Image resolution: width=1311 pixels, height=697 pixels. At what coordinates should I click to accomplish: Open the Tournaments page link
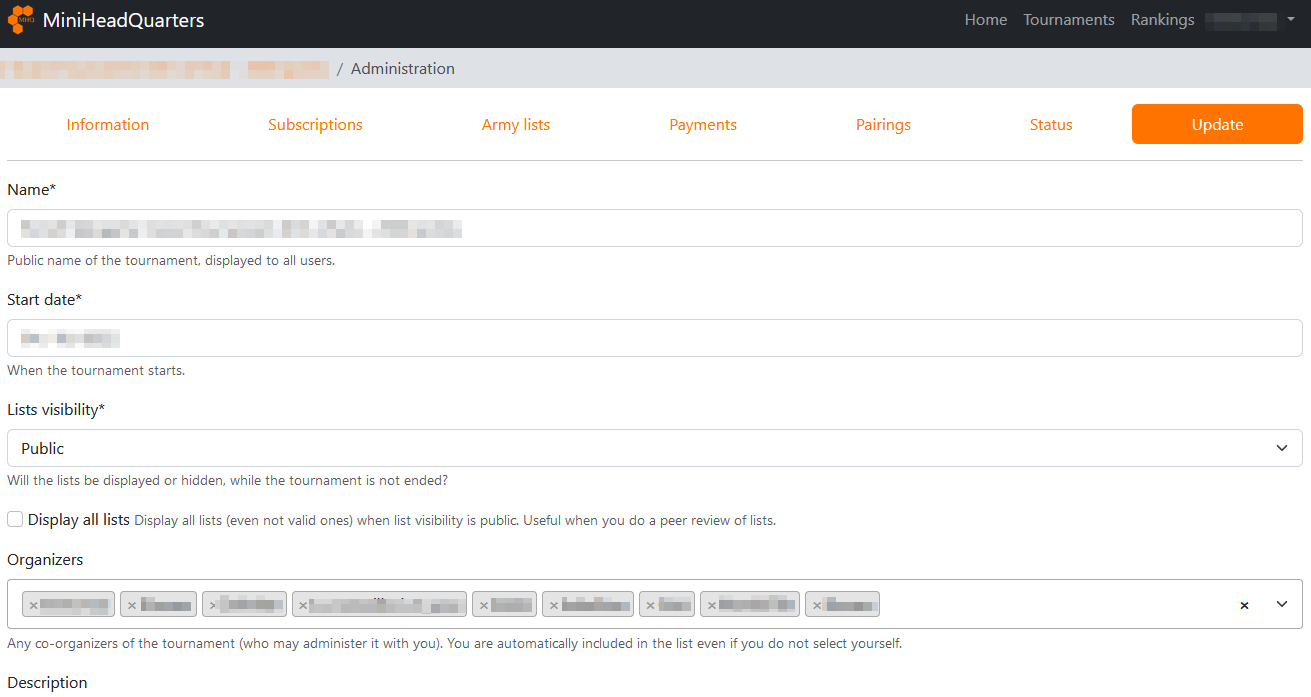point(1068,20)
